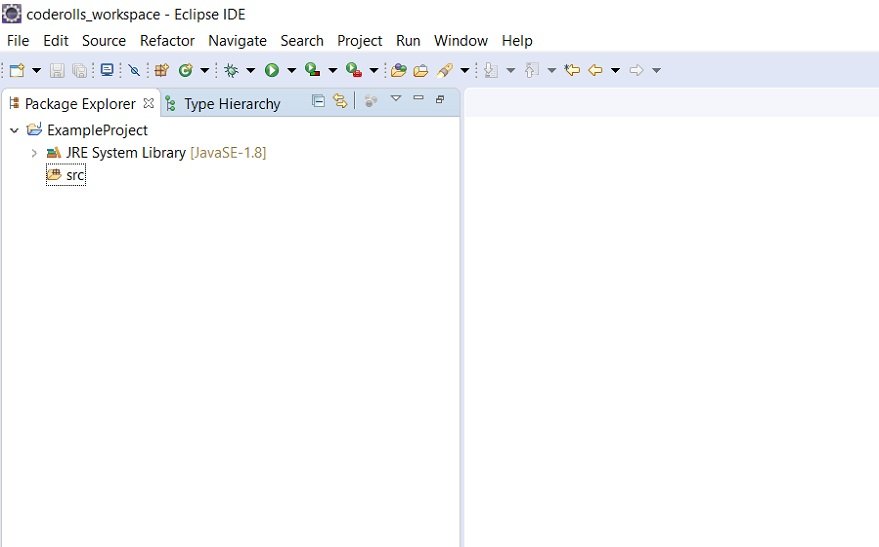Viewport: 879px width, 547px height.
Task: Click the New Java Package icon
Action: click(x=162, y=70)
